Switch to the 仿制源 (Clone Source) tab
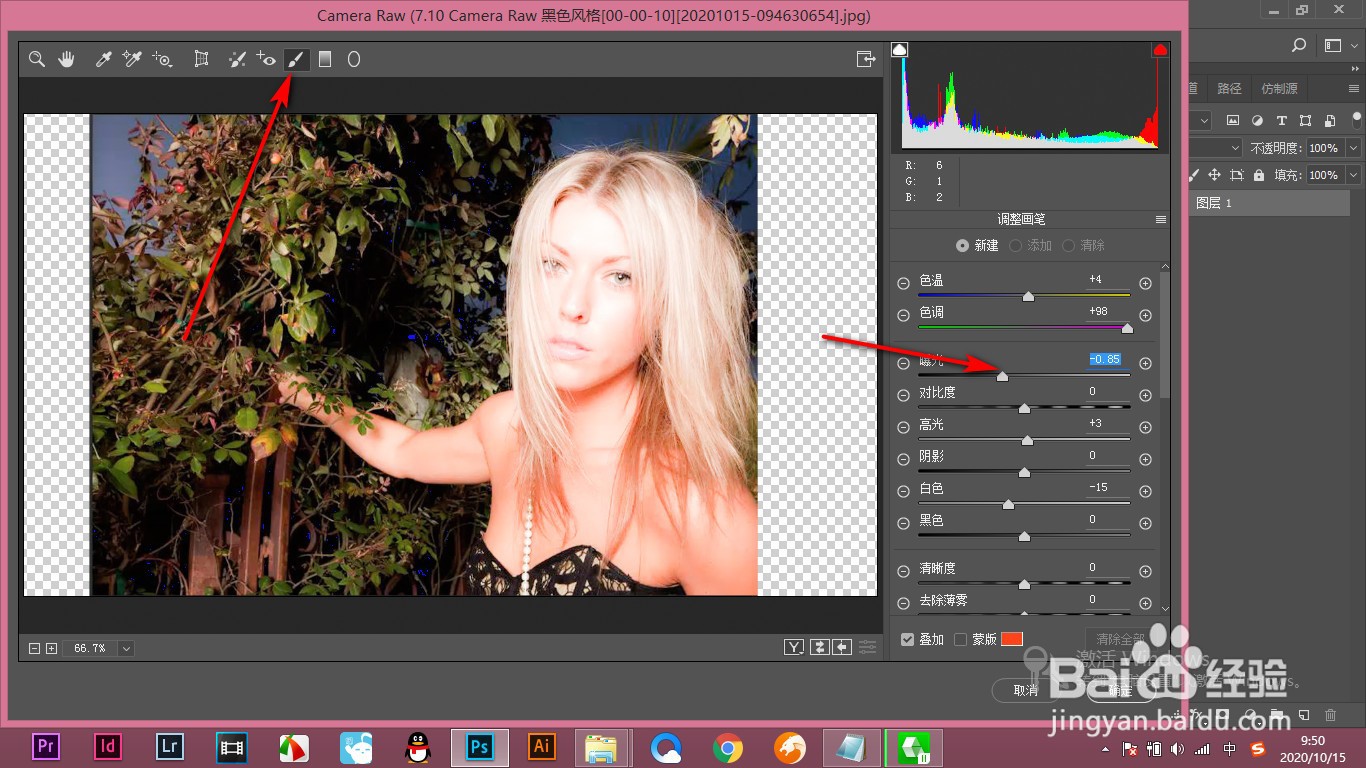Screen dimensions: 1366x768 (1279, 88)
